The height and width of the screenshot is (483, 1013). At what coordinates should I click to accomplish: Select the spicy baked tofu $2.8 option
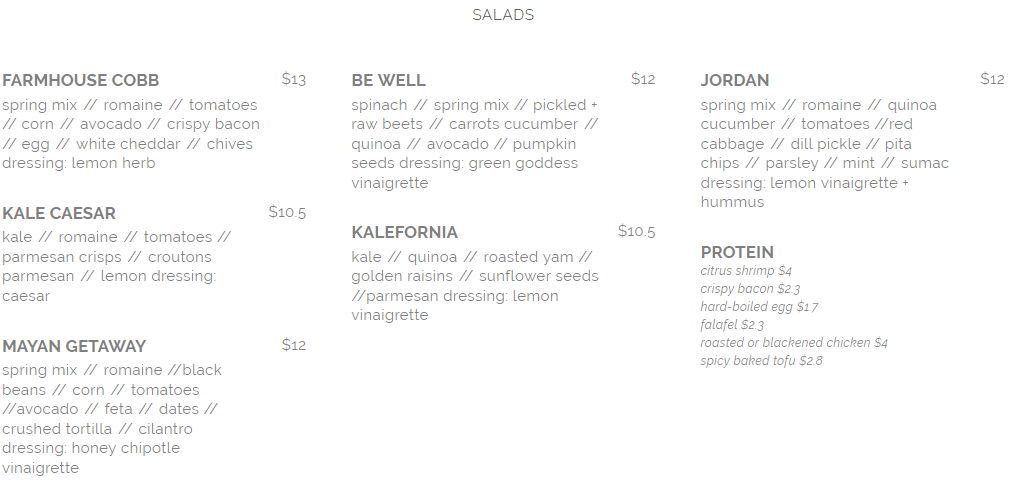[762, 362]
